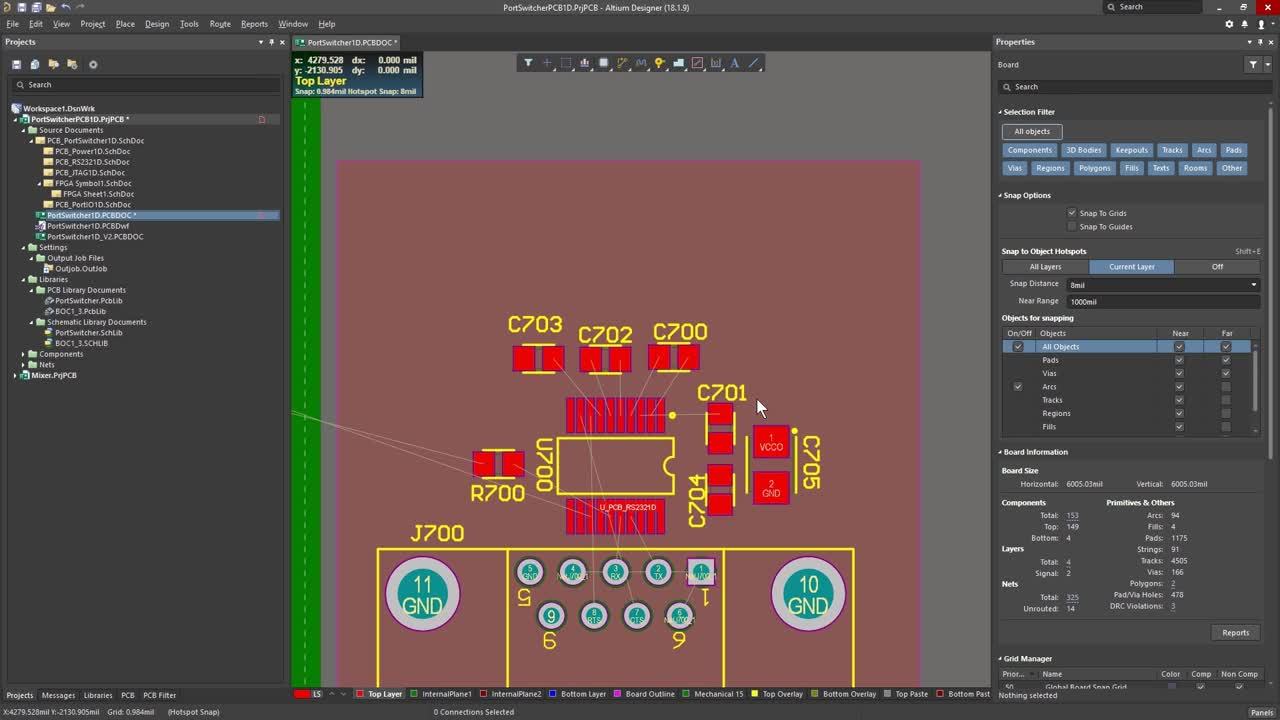
Task: Select the Place Line tool in active bar
Action: pyautogui.click(x=754, y=63)
